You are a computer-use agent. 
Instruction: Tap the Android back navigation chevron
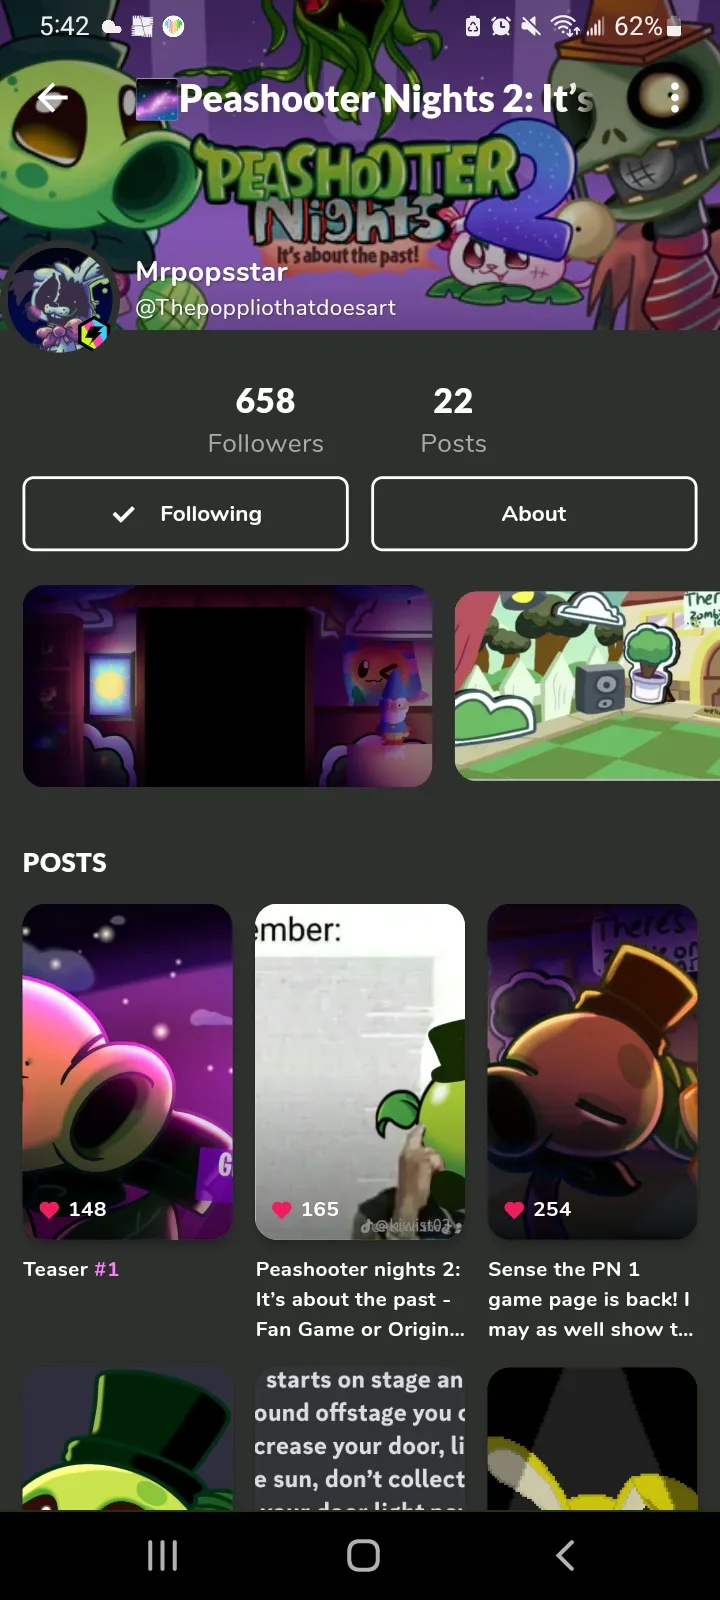565,1555
